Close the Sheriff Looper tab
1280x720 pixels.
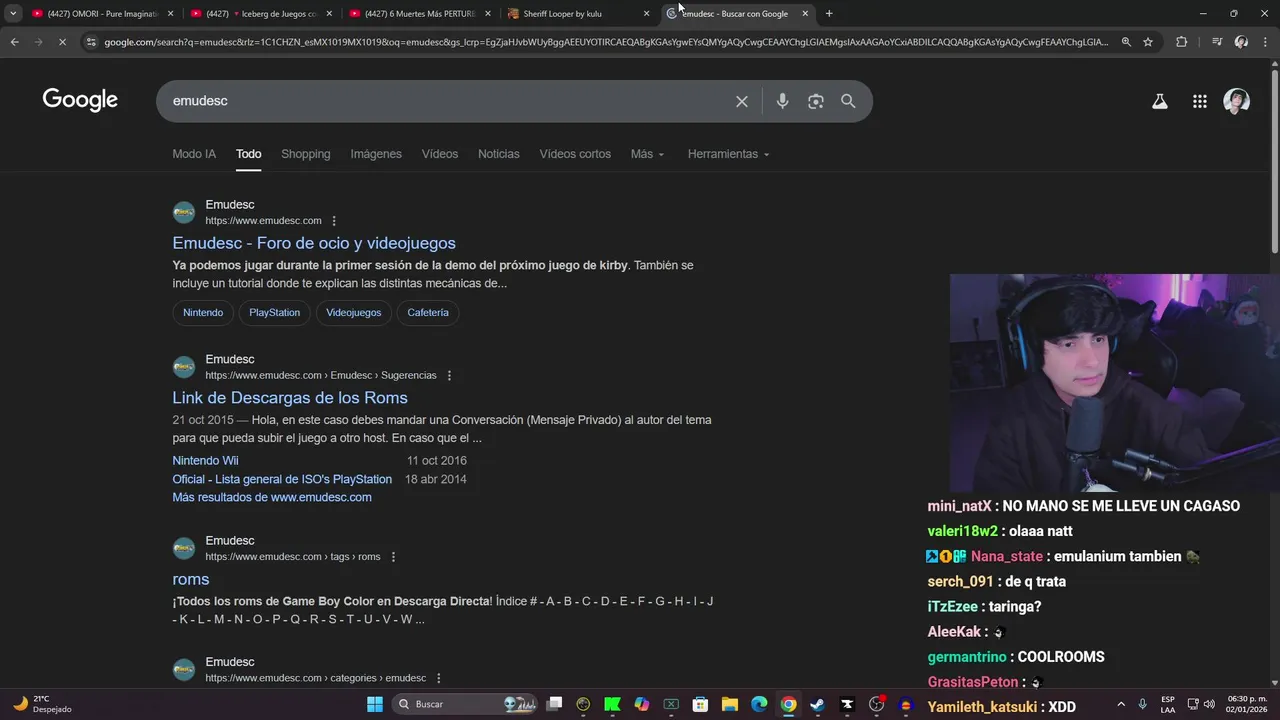(646, 13)
